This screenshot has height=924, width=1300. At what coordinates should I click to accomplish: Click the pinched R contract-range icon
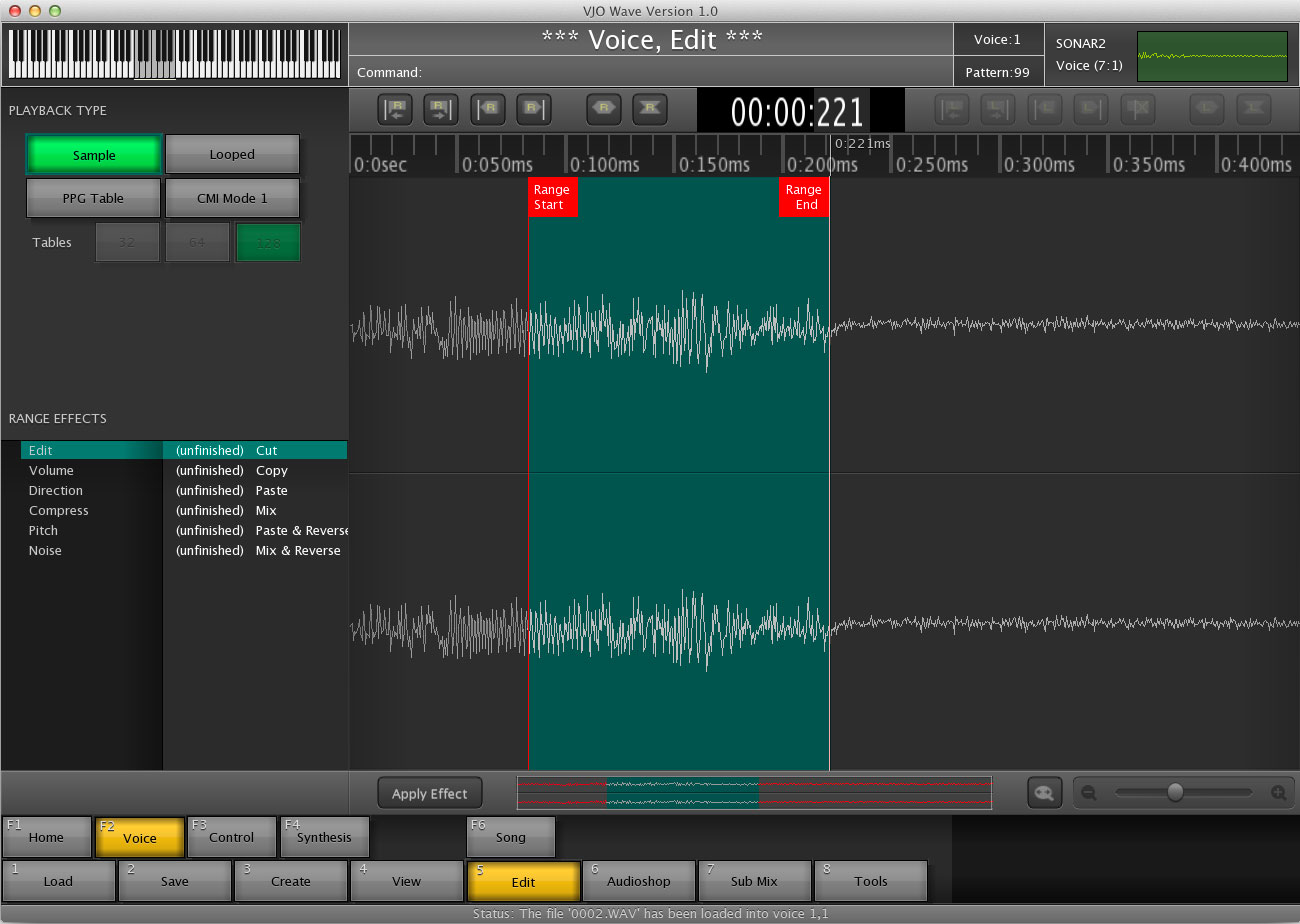point(650,109)
